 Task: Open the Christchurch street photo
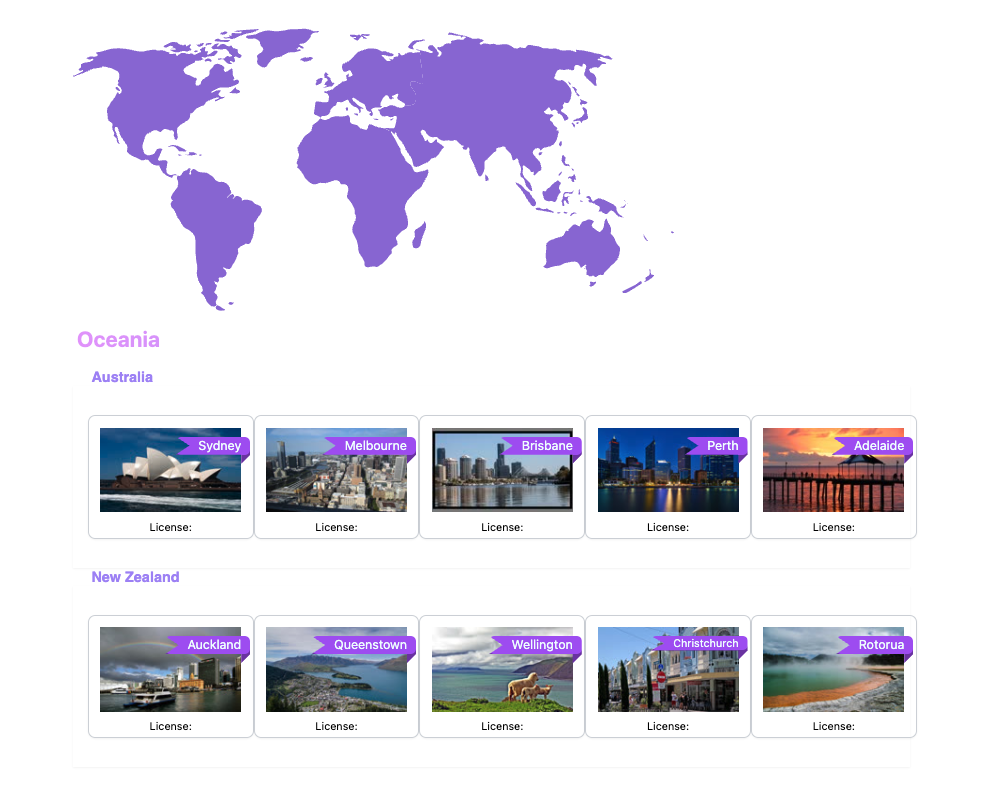pyautogui.click(x=668, y=669)
